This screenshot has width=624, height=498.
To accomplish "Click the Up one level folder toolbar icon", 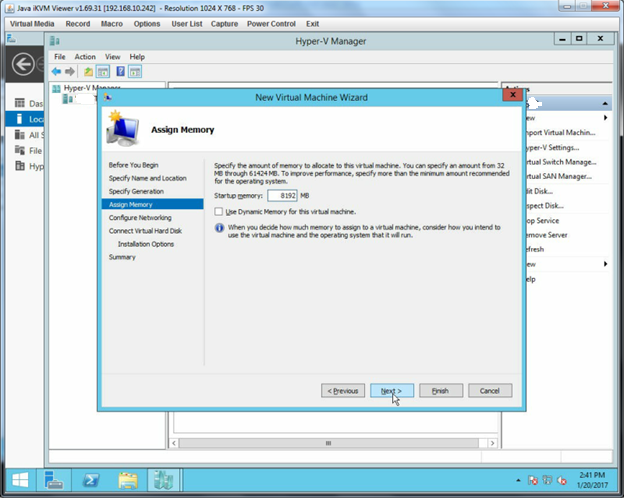I will pos(88,72).
